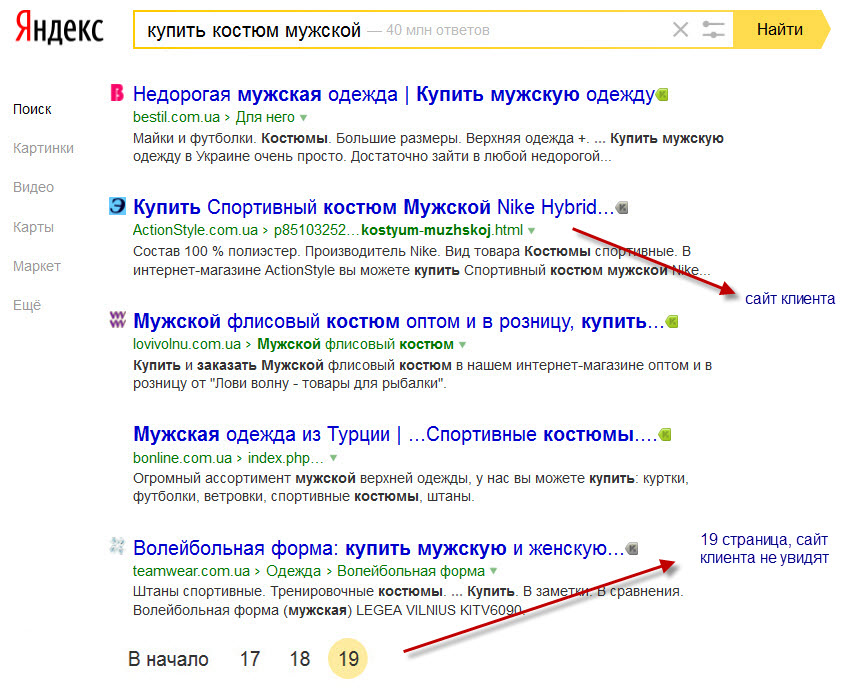
Task: Open the kostyum-muzhskoj.html URL path link
Action: (x=399, y=230)
